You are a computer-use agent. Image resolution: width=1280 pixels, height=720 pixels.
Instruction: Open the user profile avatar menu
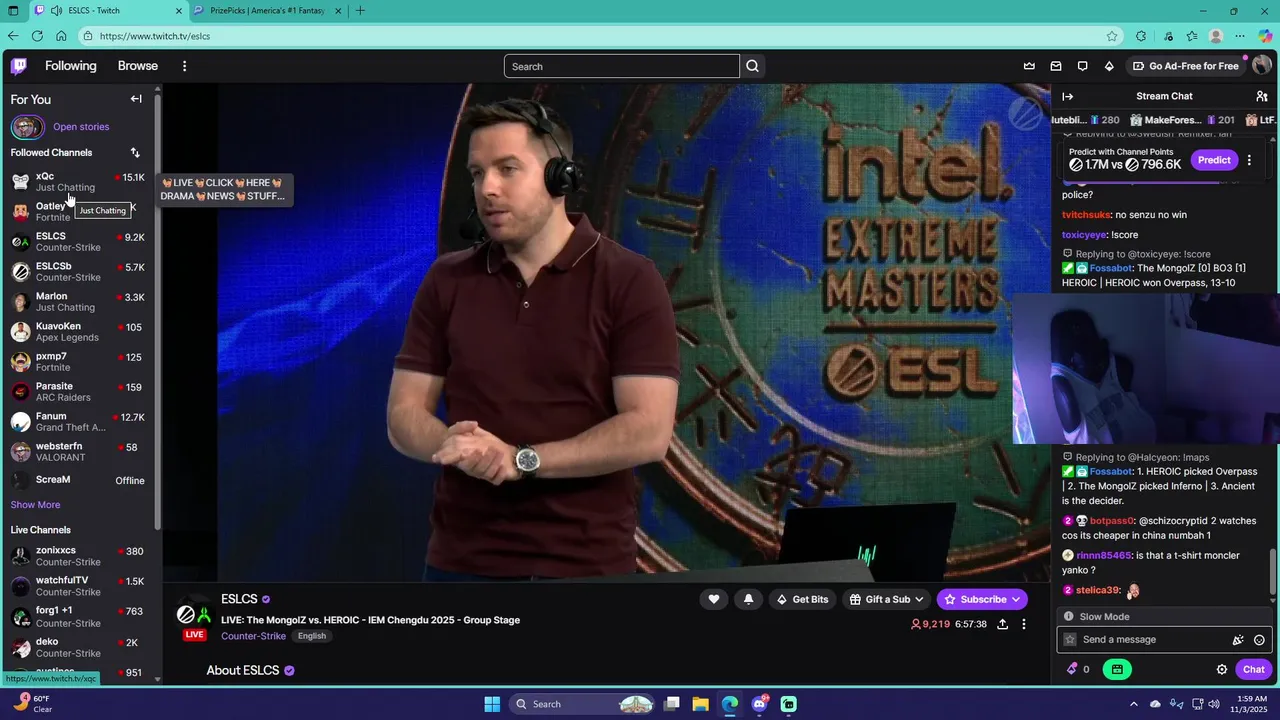(1262, 66)
